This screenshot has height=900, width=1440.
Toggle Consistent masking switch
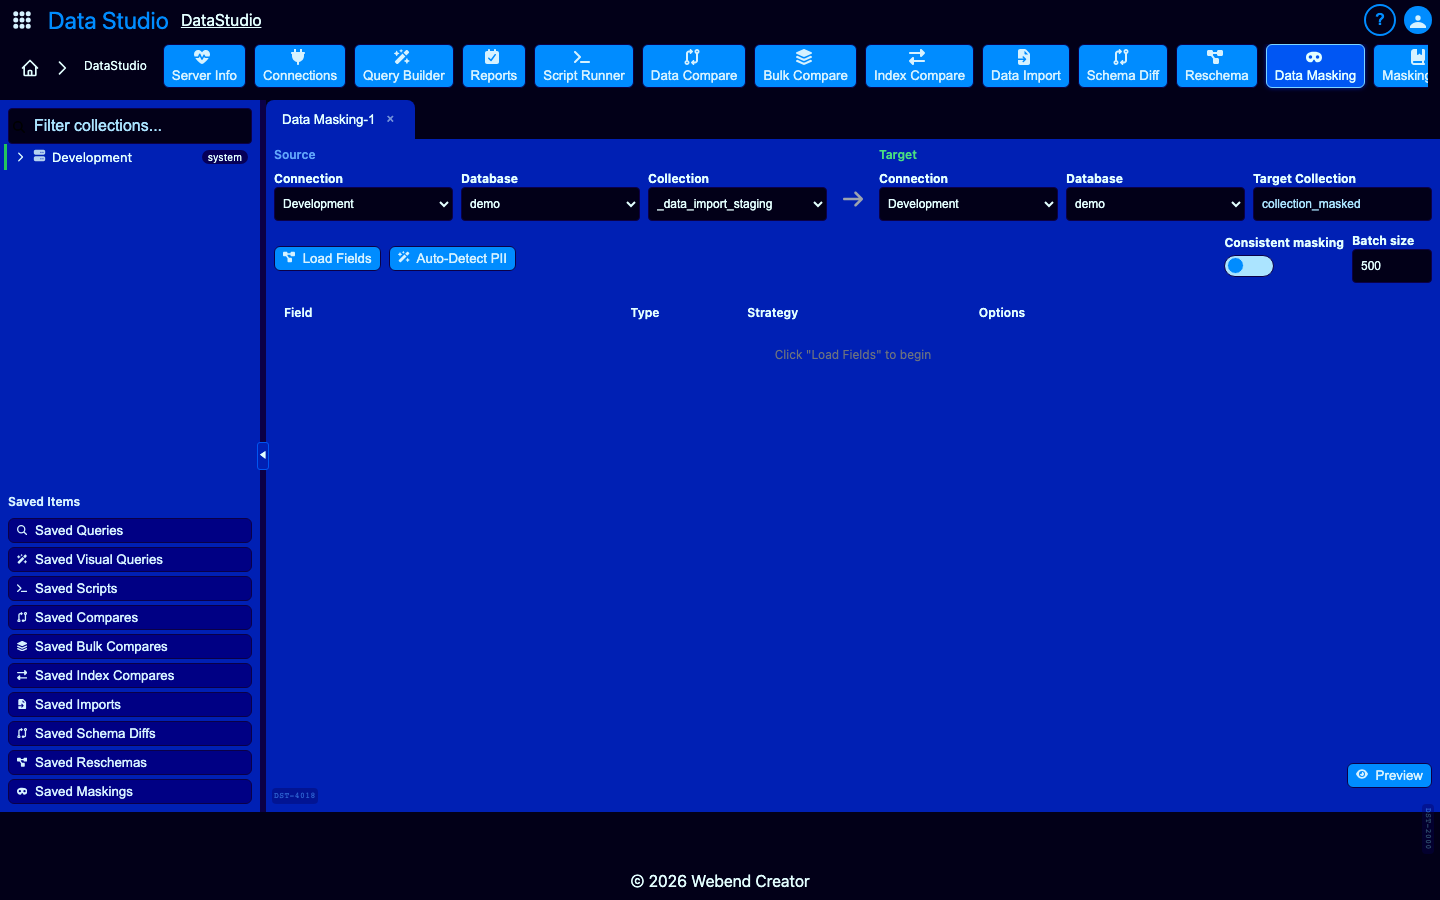tap(1249, 266)
